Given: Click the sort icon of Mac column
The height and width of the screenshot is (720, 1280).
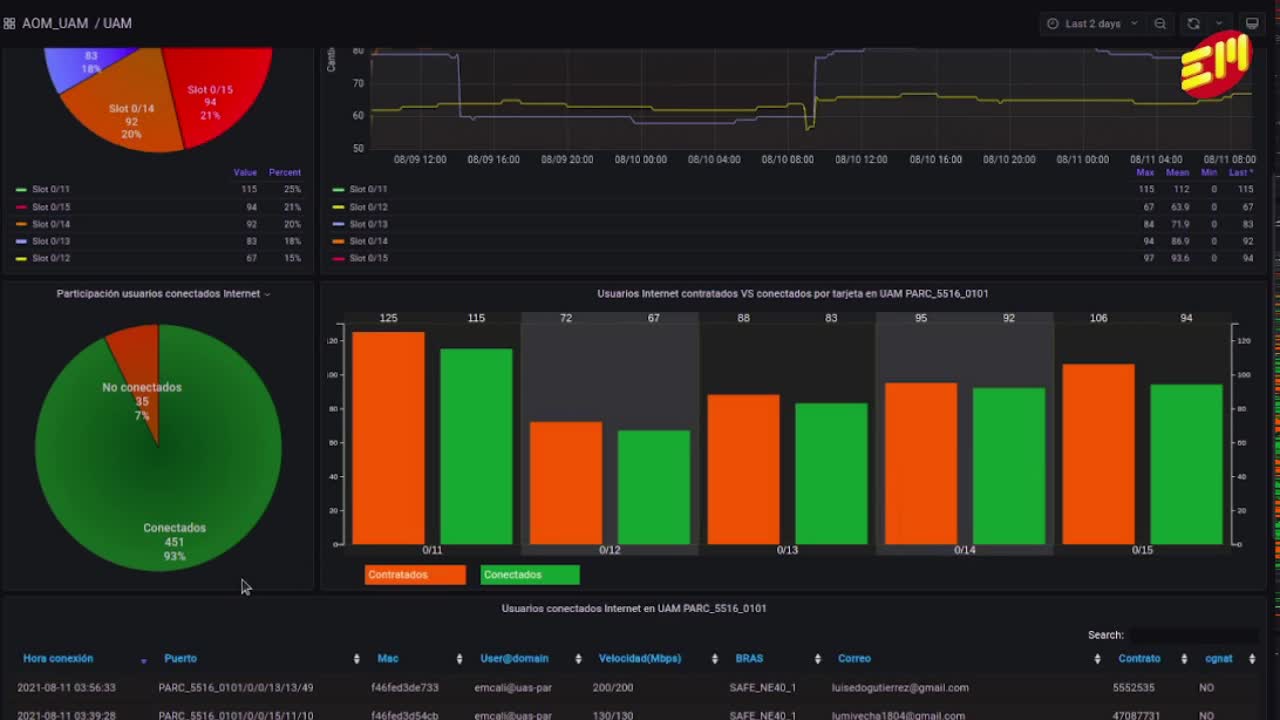Looking at the screenshot, I should coord(459,659).
